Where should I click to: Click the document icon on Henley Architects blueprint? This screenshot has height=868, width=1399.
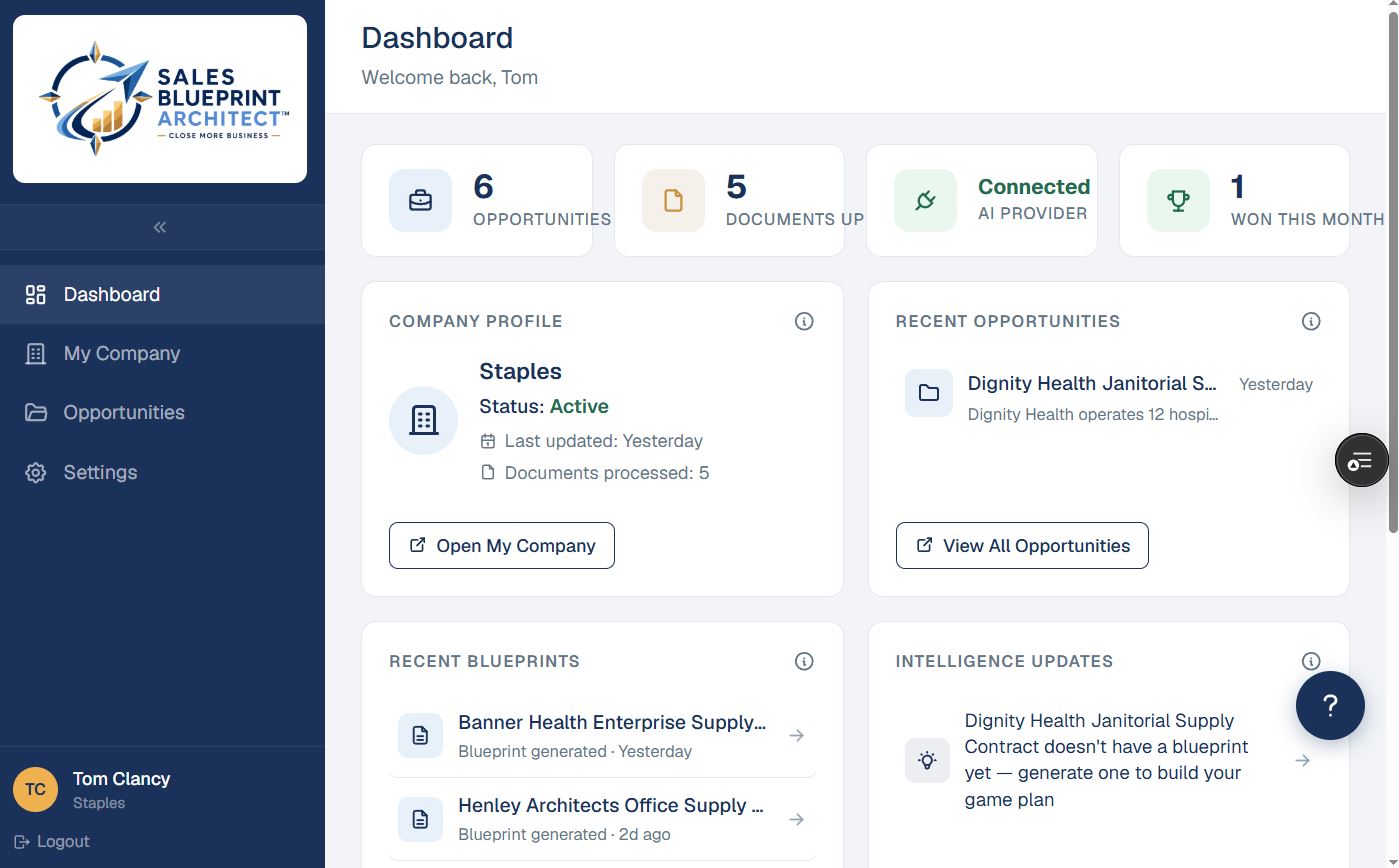(420, 819)
